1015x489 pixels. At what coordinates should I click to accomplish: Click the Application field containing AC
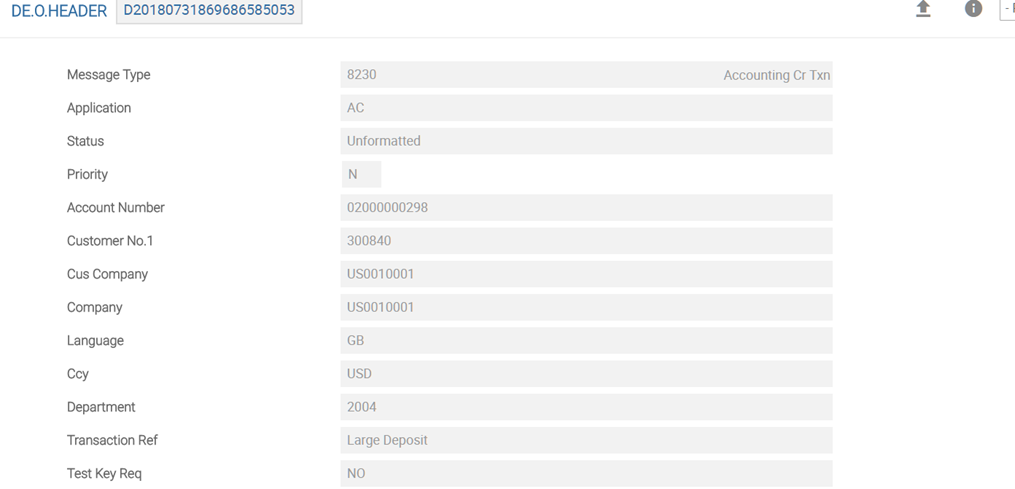[x=586, y=108]
